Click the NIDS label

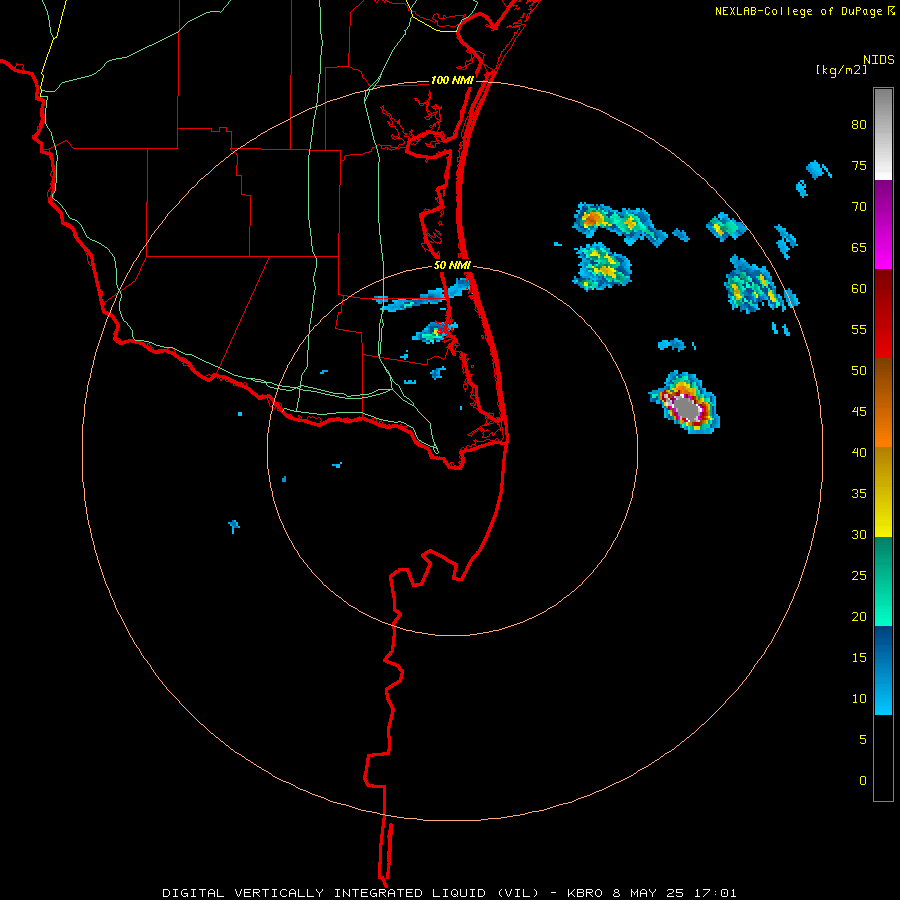coord(878,59)
